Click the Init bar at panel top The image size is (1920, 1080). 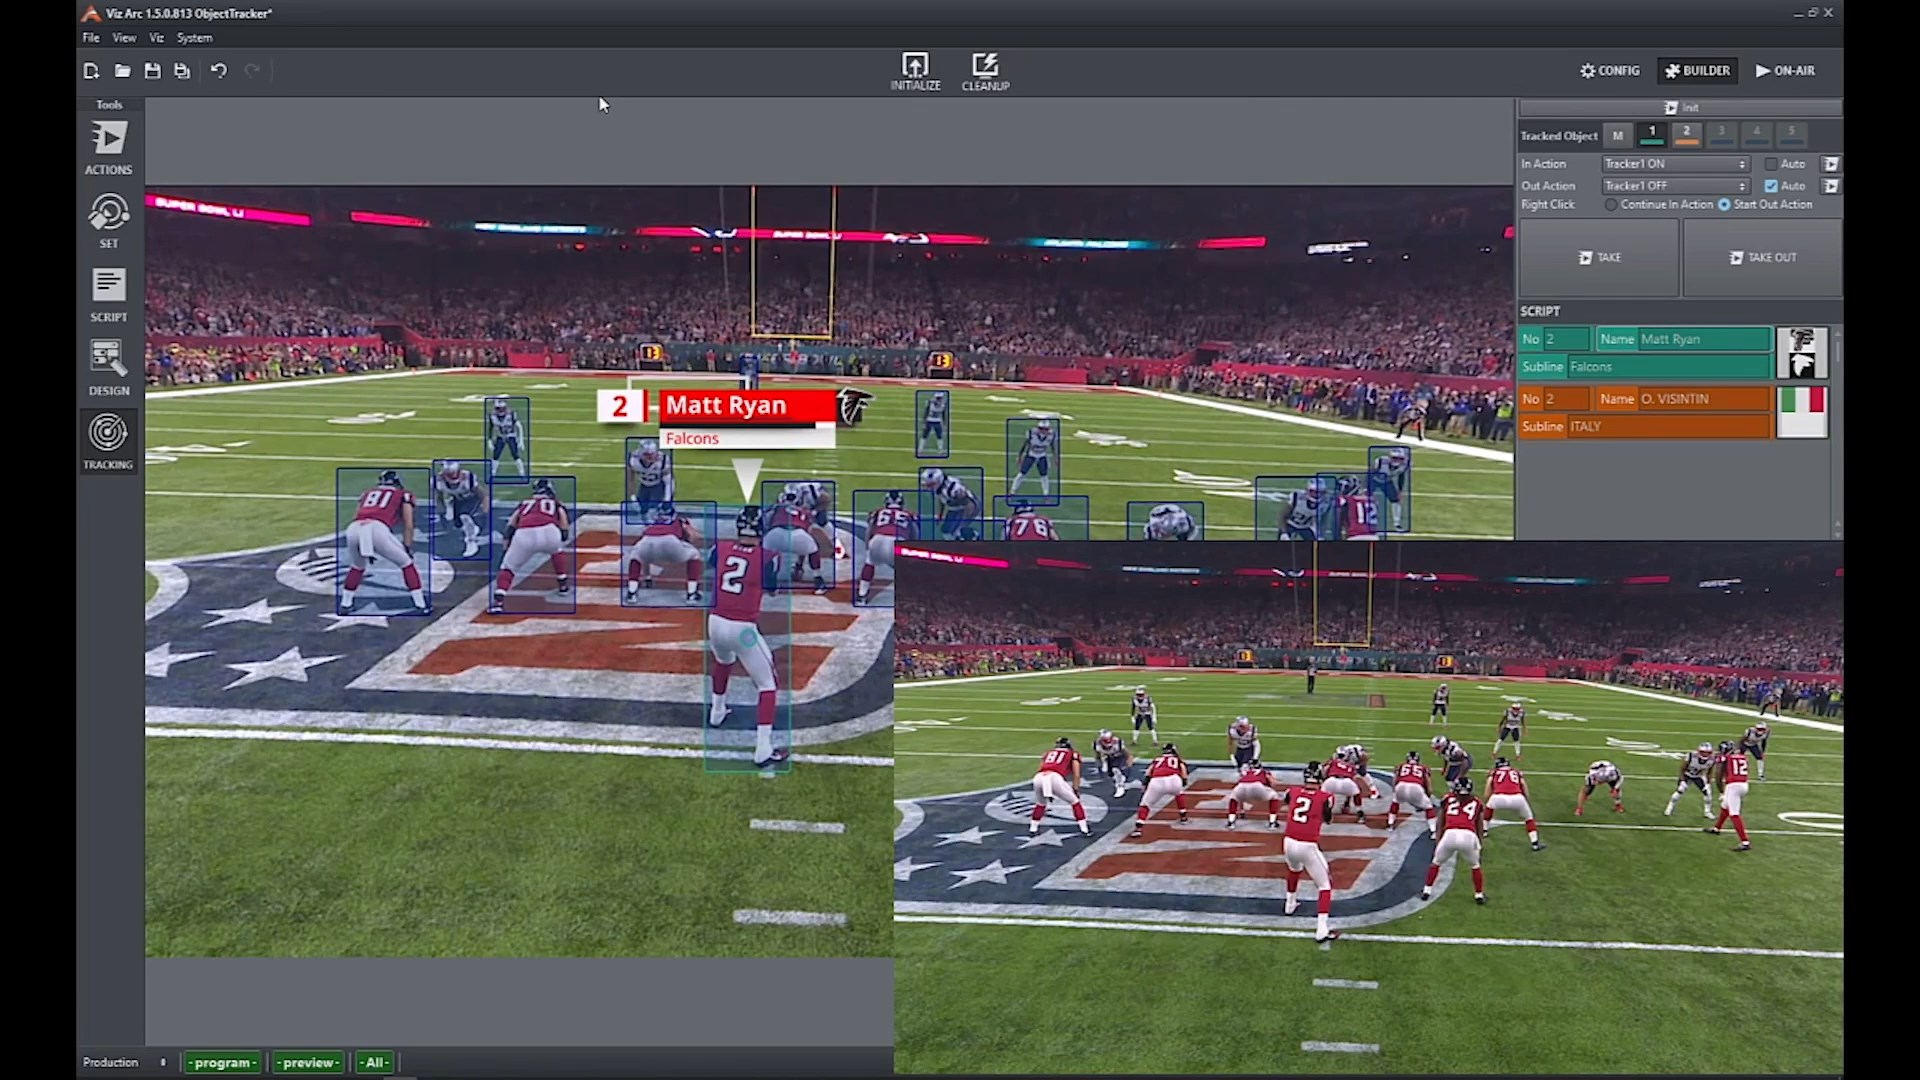coord(1680,107)
